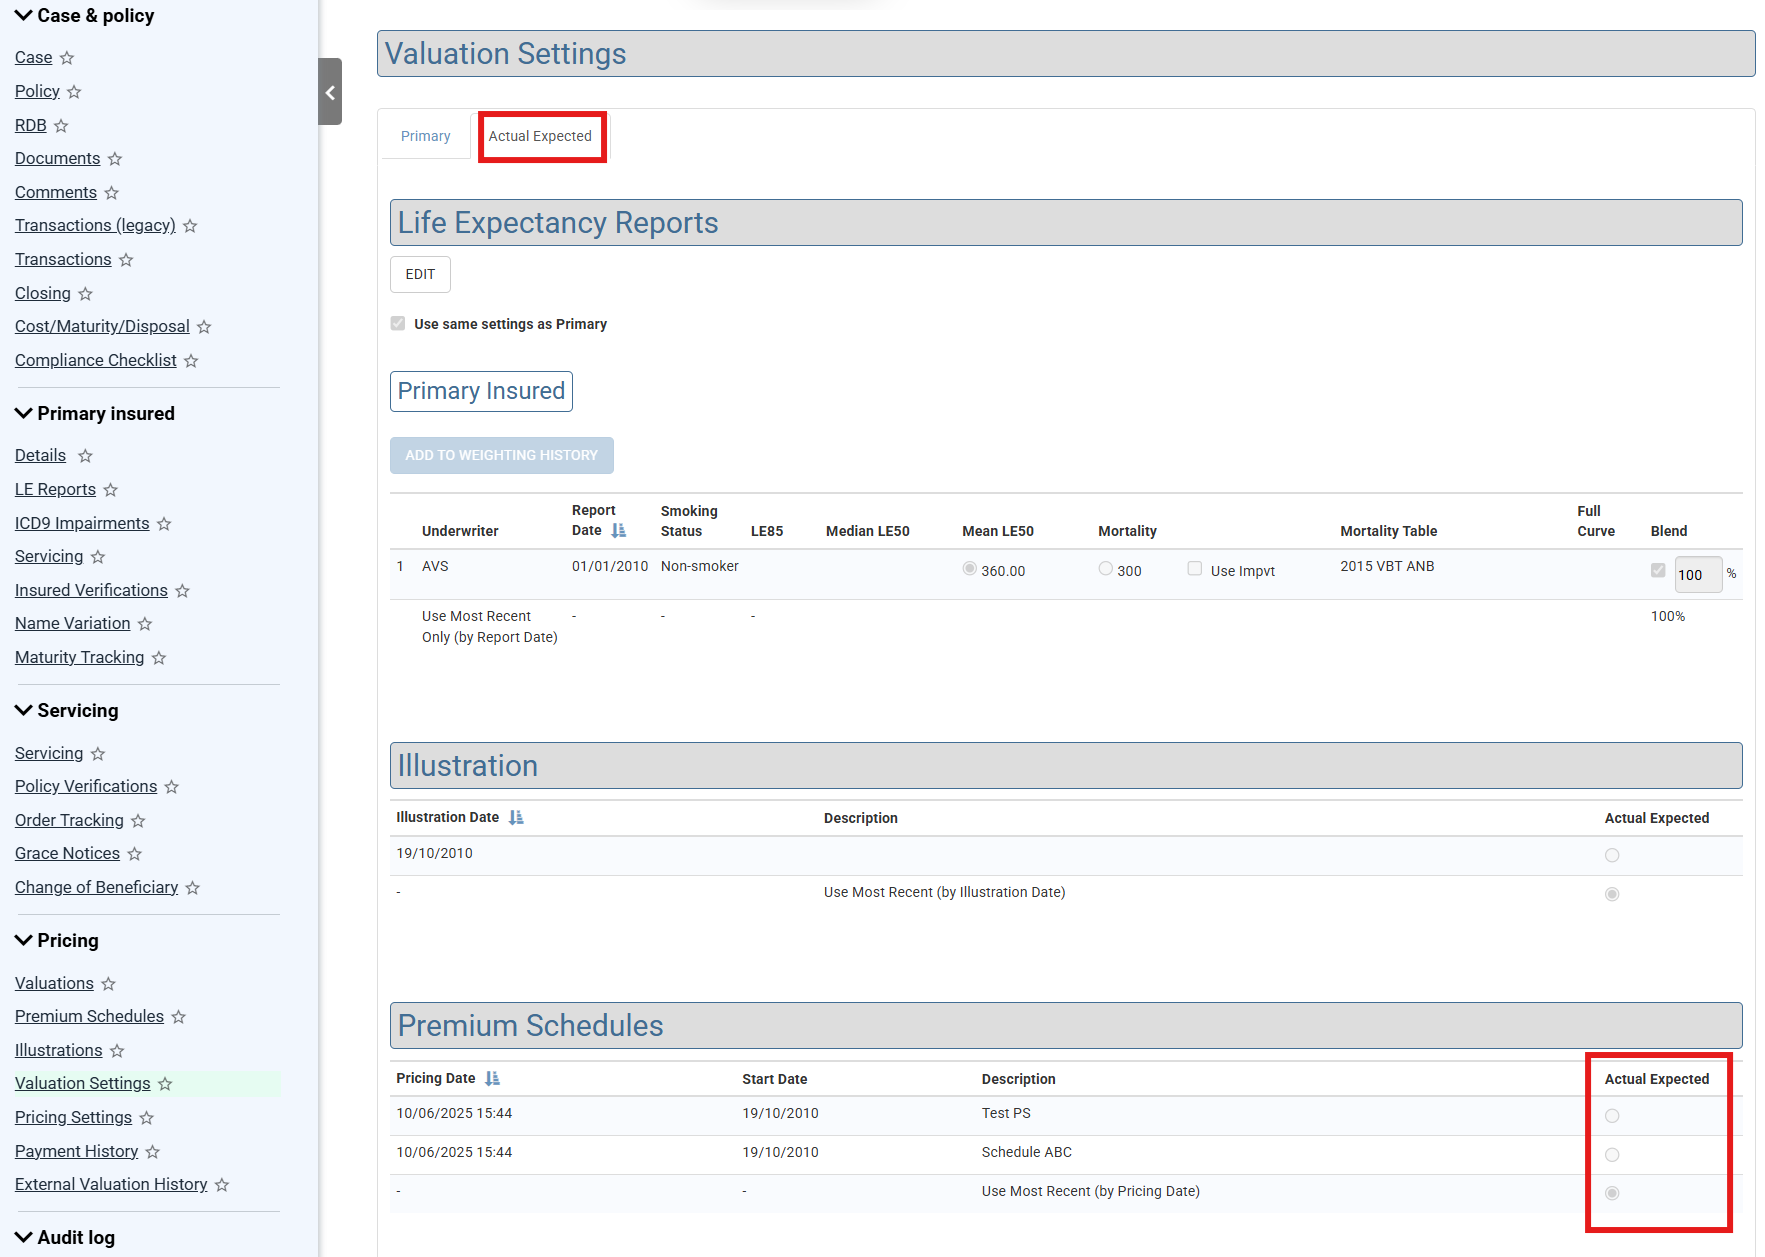Click the Blend percentage input field
Image resolution: width=1765 pixels, height=1257 pixels.
click(x=1696, y=575)
